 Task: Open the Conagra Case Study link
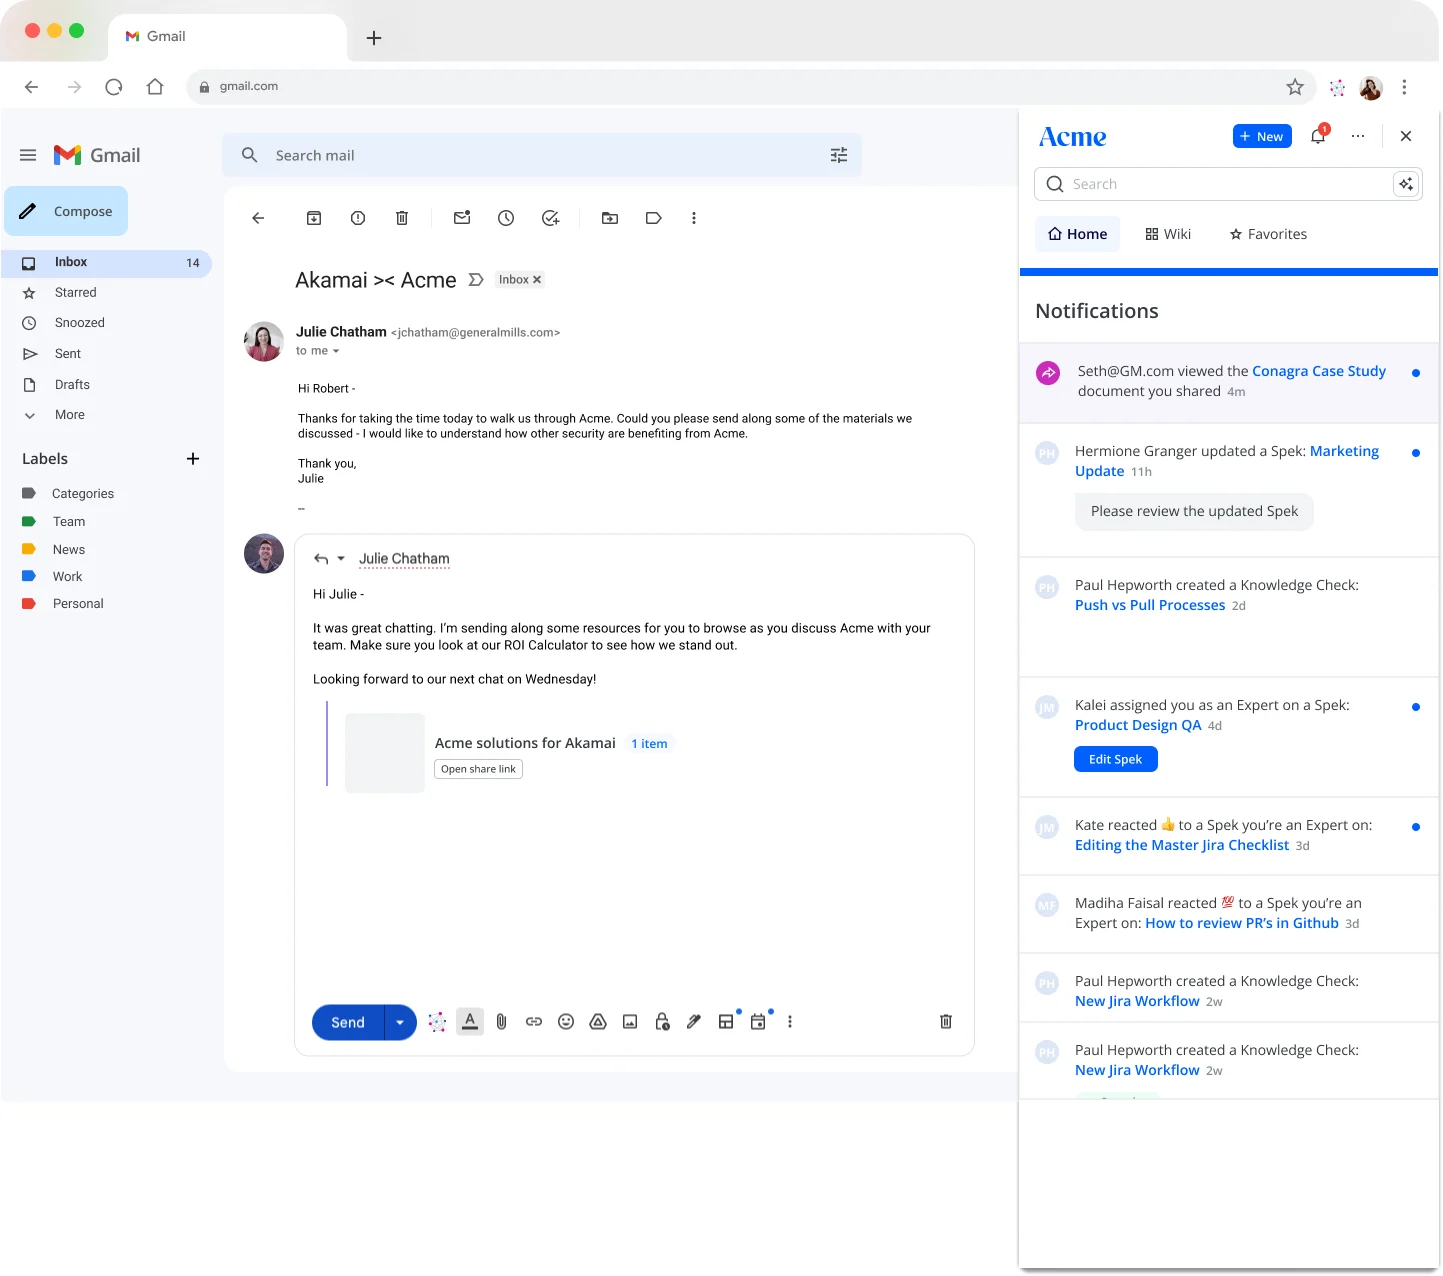1319,371
